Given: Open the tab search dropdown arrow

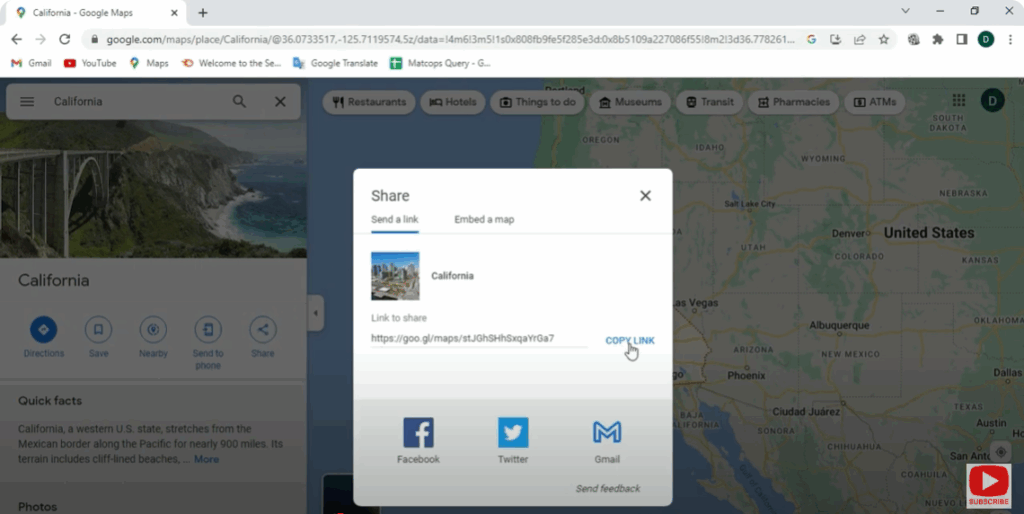Looking at the screenshot, I should pyautogui.click(x=905, y=10).
